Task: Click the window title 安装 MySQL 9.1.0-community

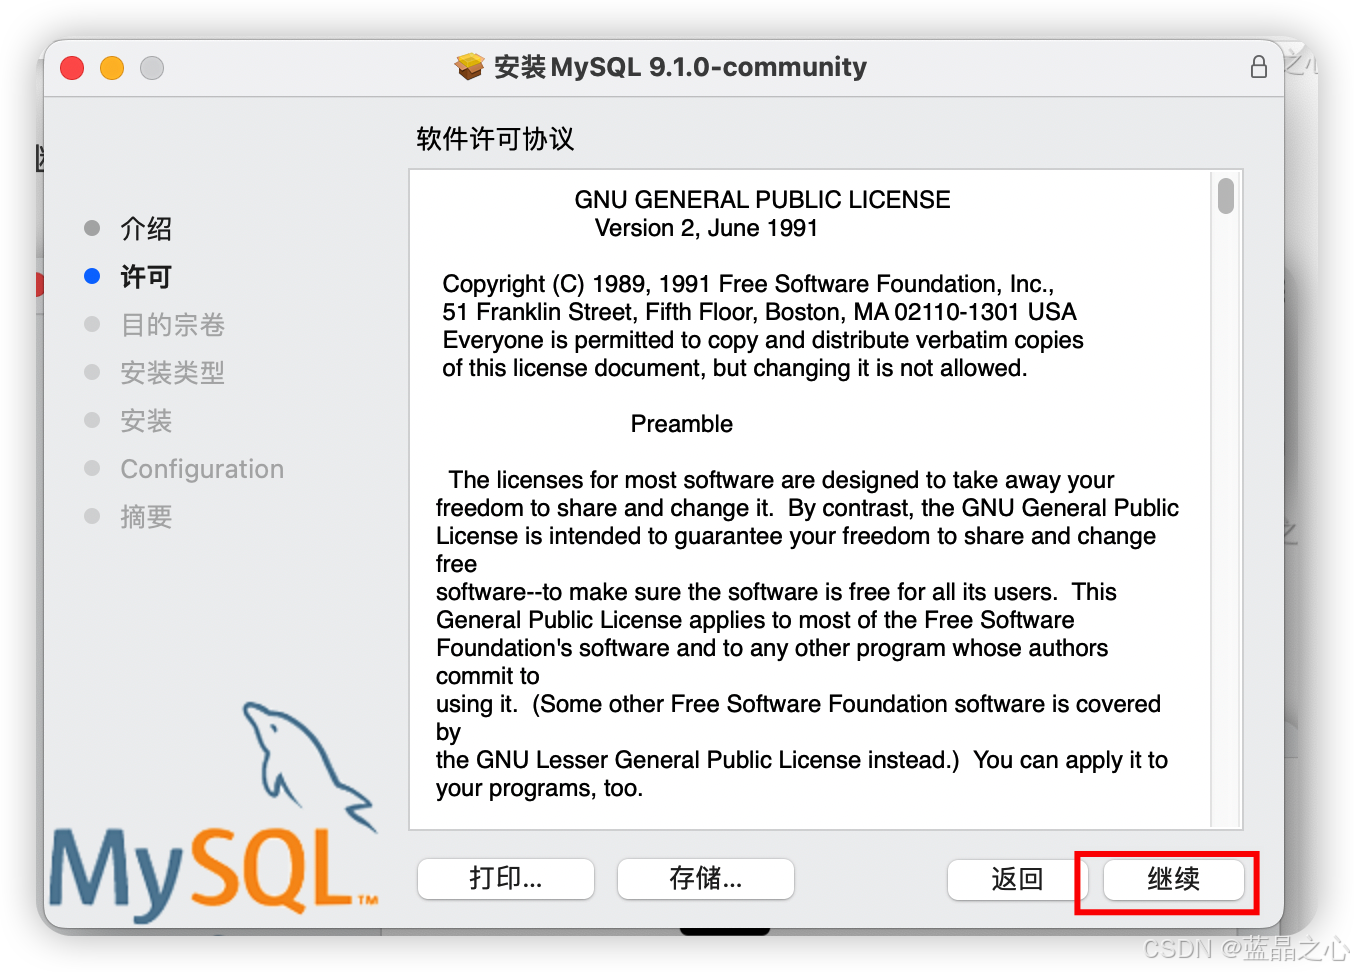Action: (x=680, y=67)
